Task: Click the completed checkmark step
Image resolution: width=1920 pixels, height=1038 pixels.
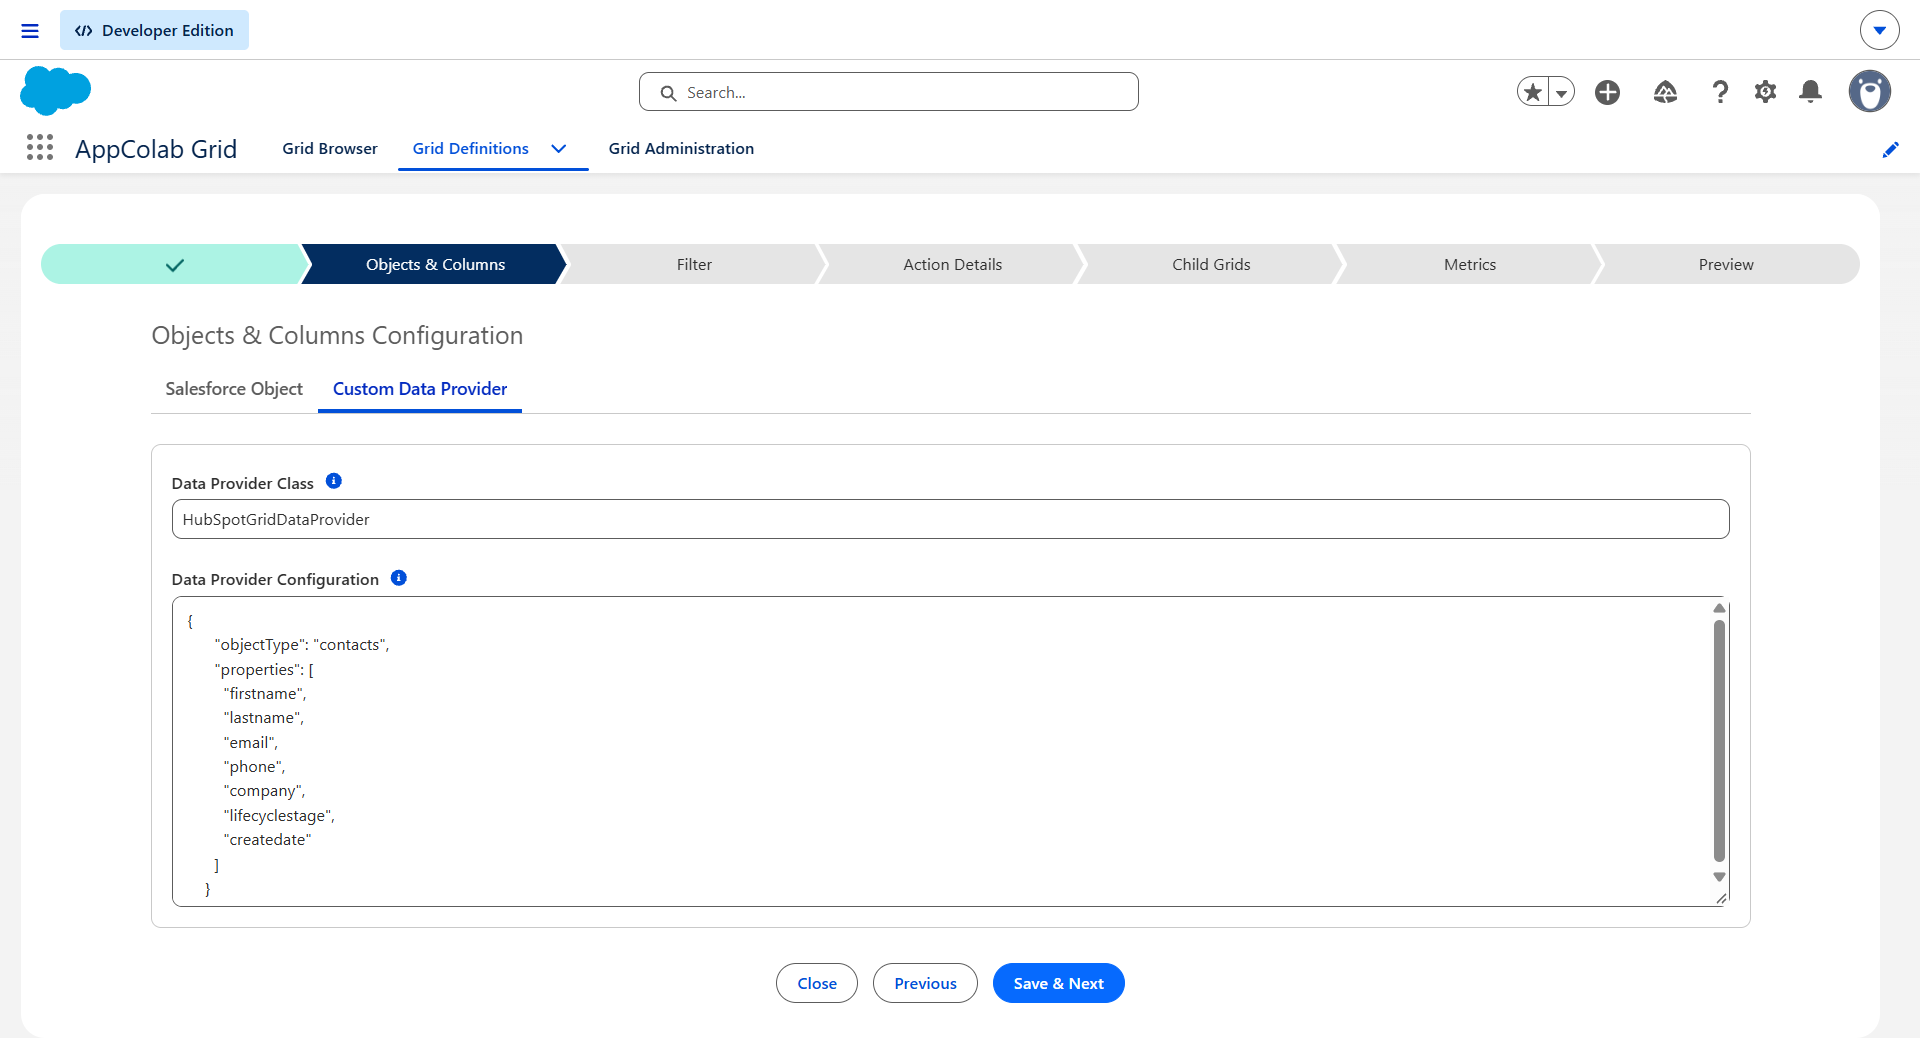Action: tap(174, 264)
